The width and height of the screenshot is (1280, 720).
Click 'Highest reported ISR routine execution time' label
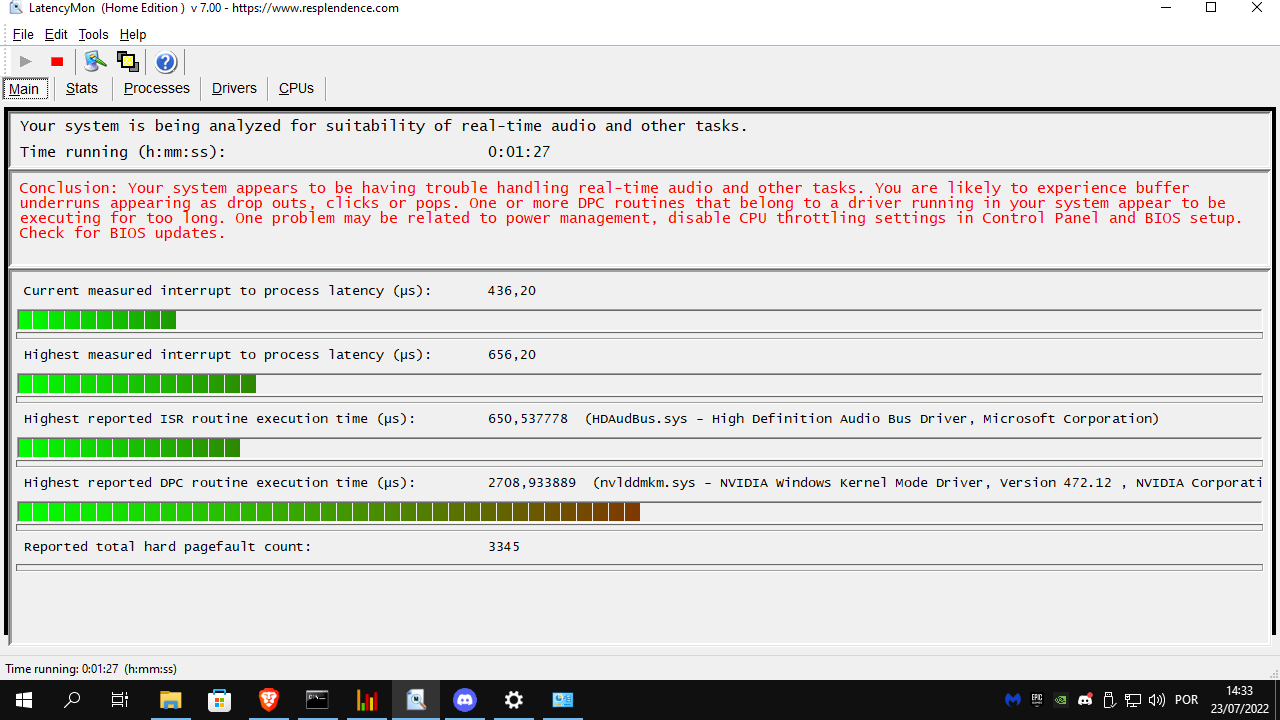[x=219, y=419]
